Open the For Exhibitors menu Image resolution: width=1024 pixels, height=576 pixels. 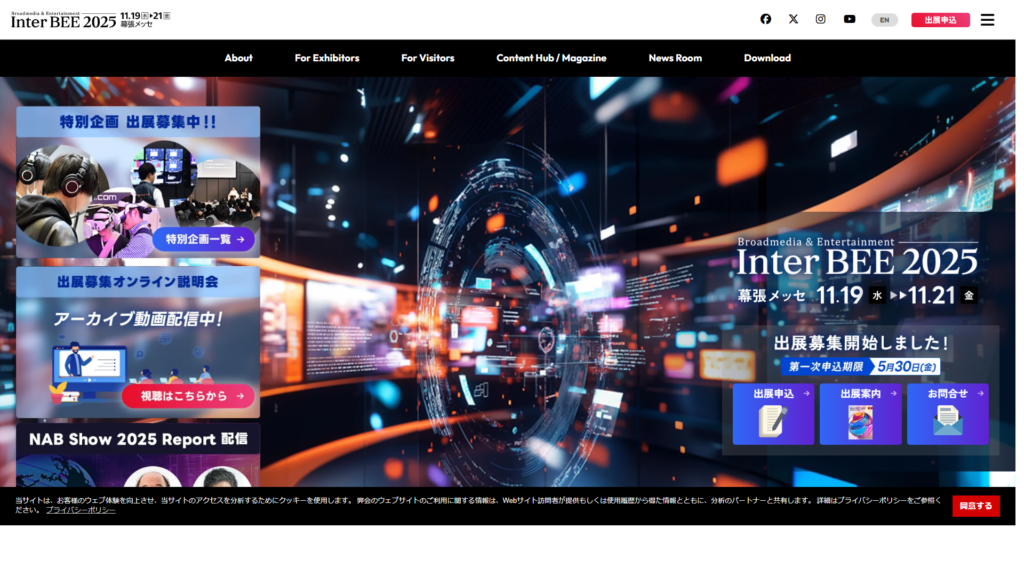[327, 58]
